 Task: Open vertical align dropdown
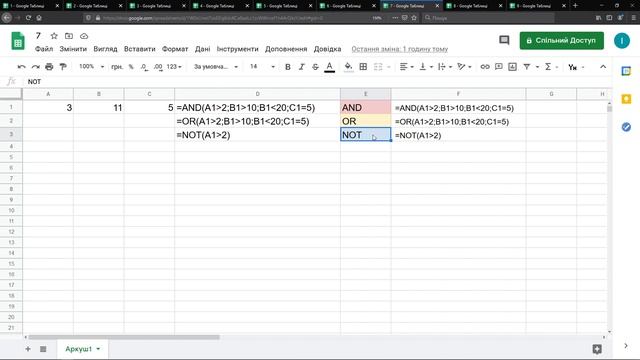426,67
